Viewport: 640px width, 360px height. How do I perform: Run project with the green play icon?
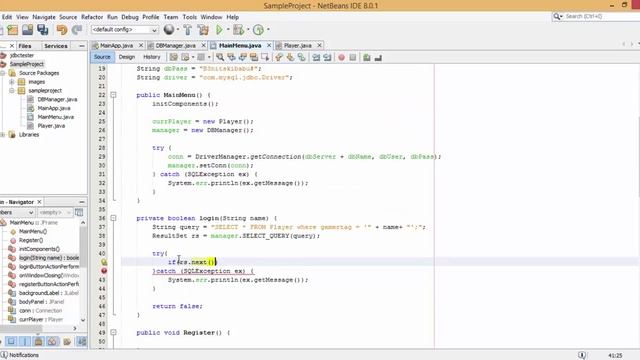point(219,30)
